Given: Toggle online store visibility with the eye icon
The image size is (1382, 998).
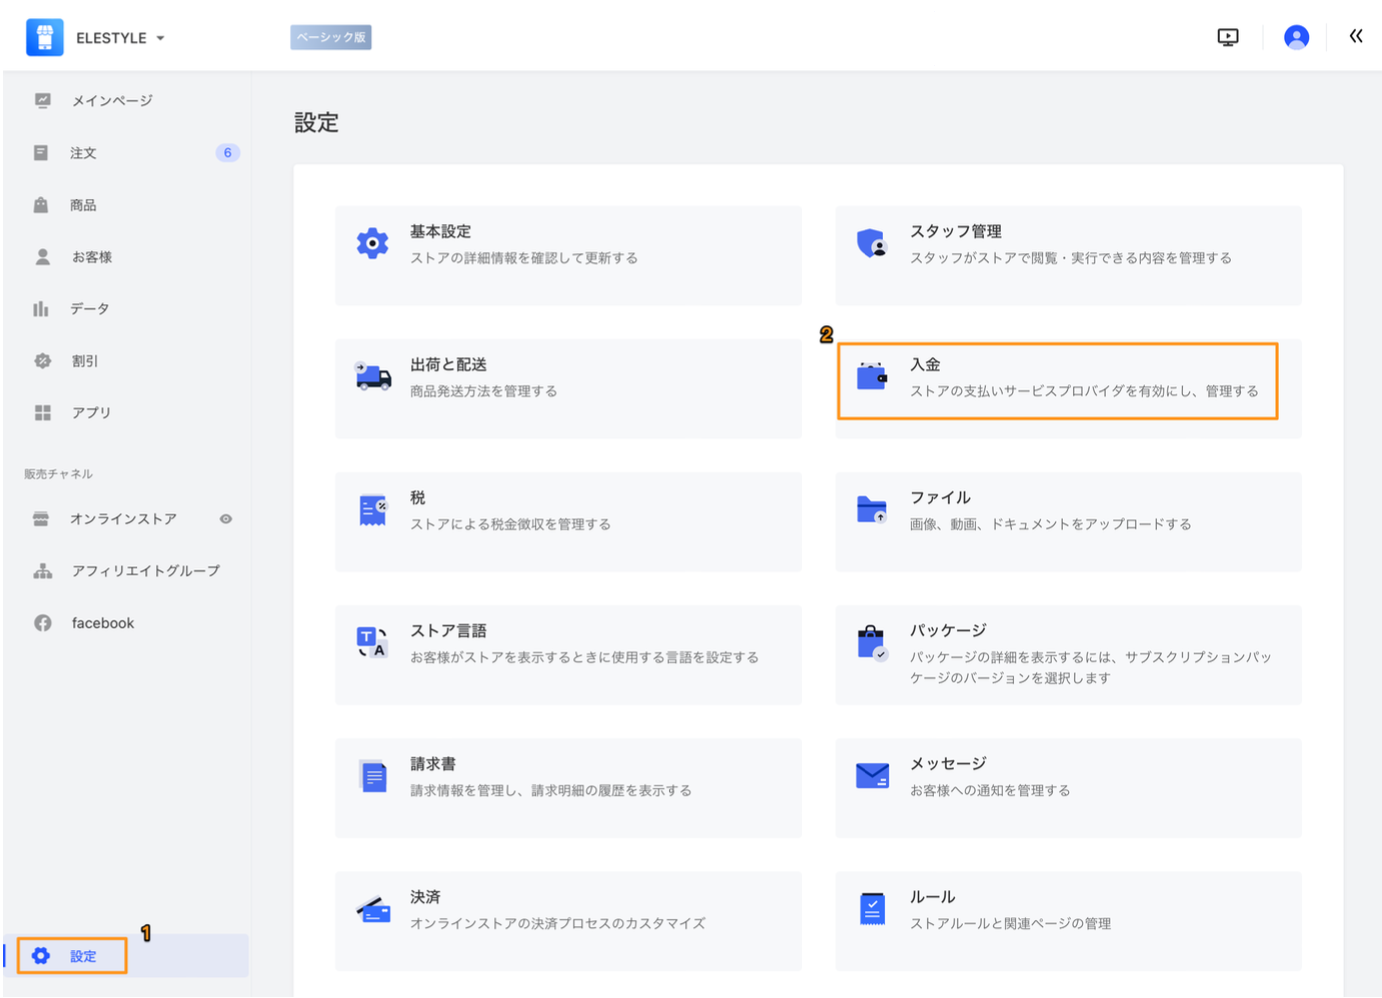Looking at the screenshot, I should click(x=226, y=519).
